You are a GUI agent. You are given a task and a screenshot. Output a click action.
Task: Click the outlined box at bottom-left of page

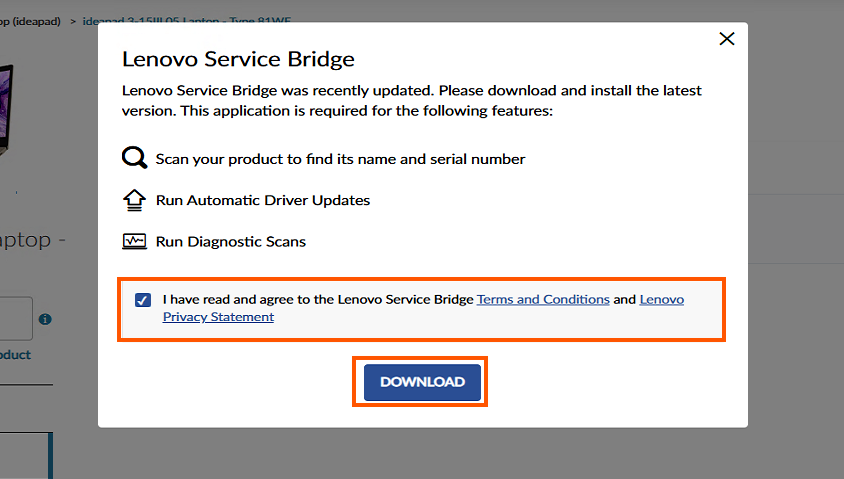[x=26, y=455]
